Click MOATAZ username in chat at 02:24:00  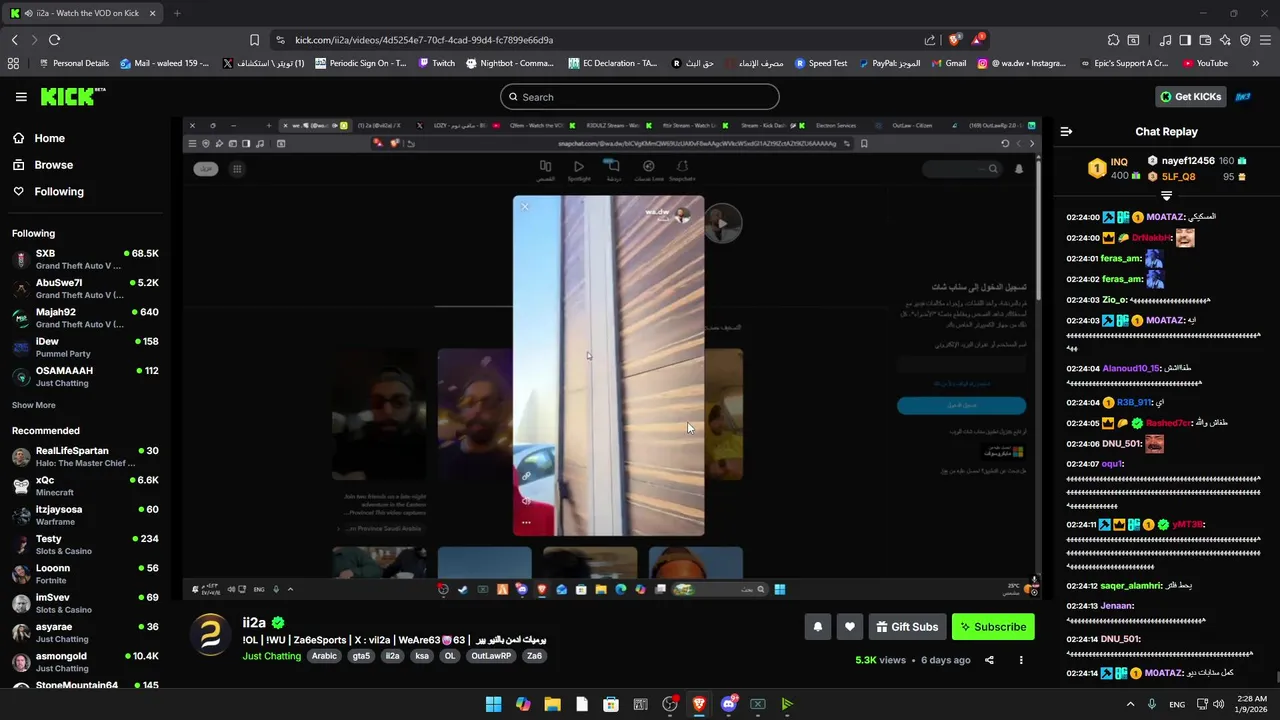pyautogui.click(x=1166, y=217)
